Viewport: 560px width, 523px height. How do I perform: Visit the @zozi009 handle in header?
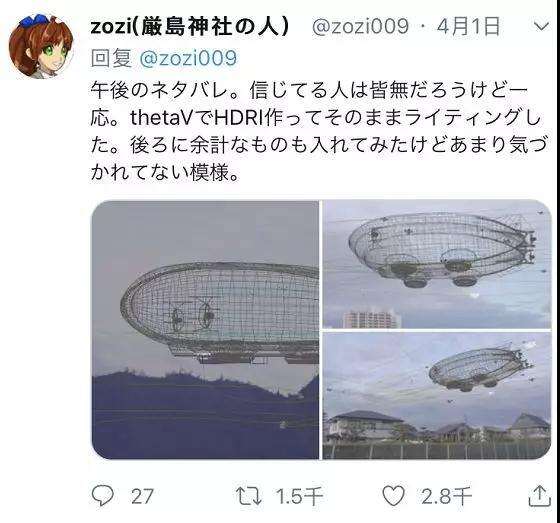[x=360, y=27]
